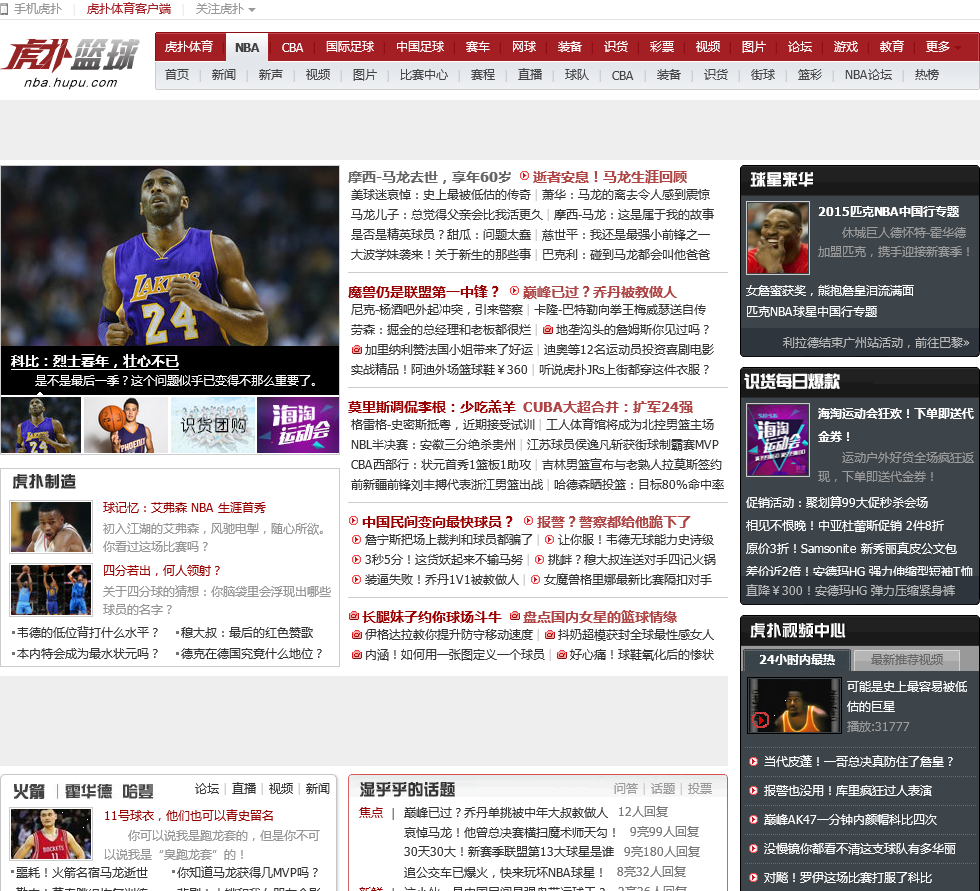The height and width of the screenshot is (891, 980).
Task: Click camera icon before 好心痛！球鞋氧化后的惨状
Action: [x=561, y=654]
